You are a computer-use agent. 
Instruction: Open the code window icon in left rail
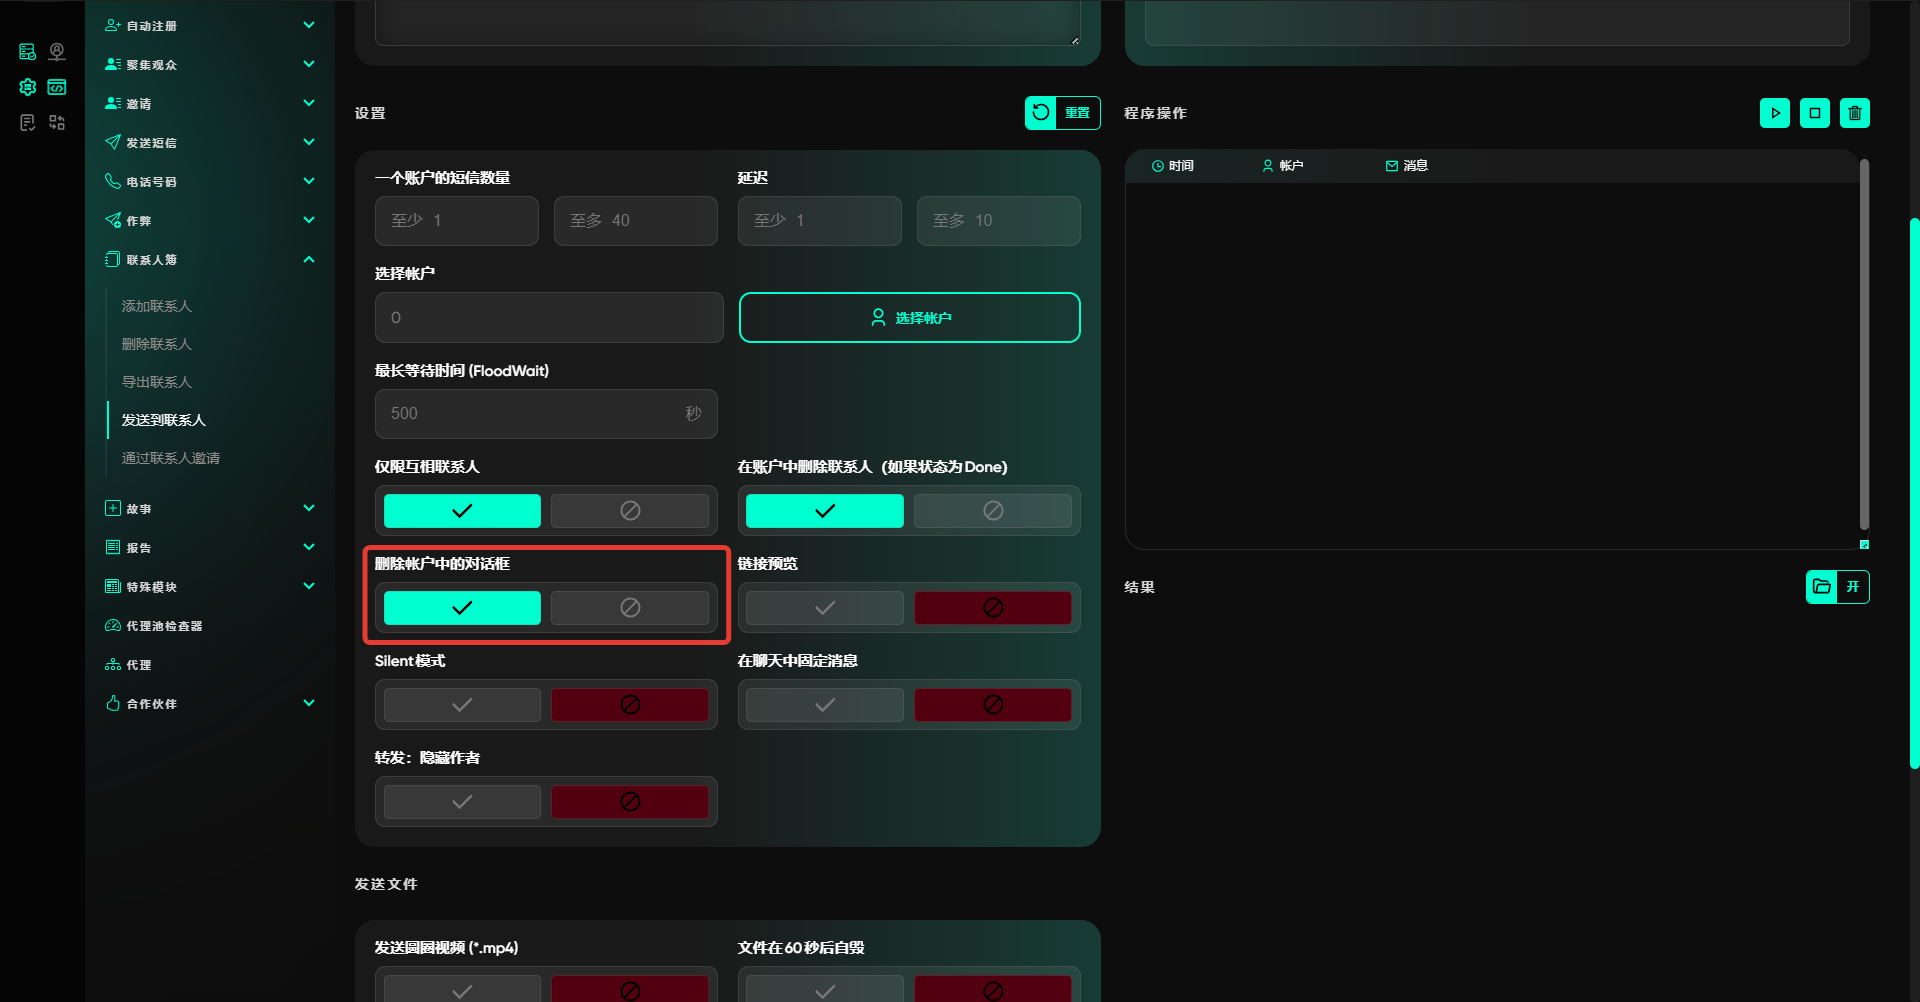57,87
